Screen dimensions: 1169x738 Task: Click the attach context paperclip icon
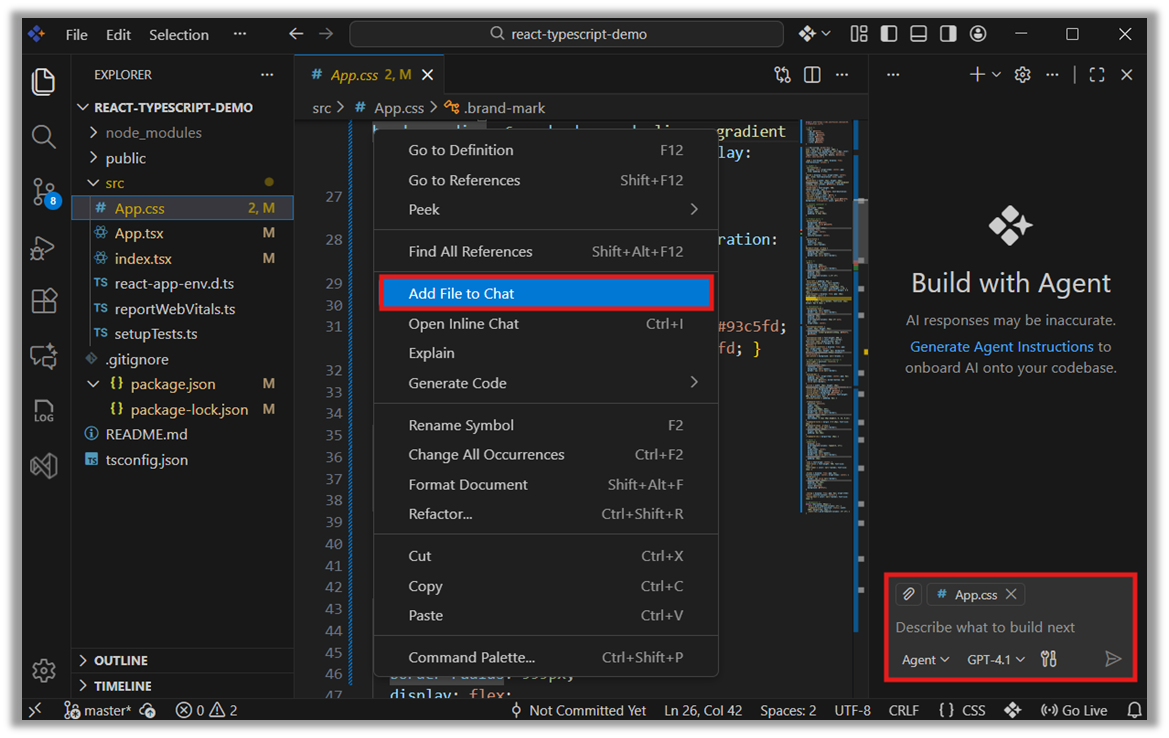point(908,594)
